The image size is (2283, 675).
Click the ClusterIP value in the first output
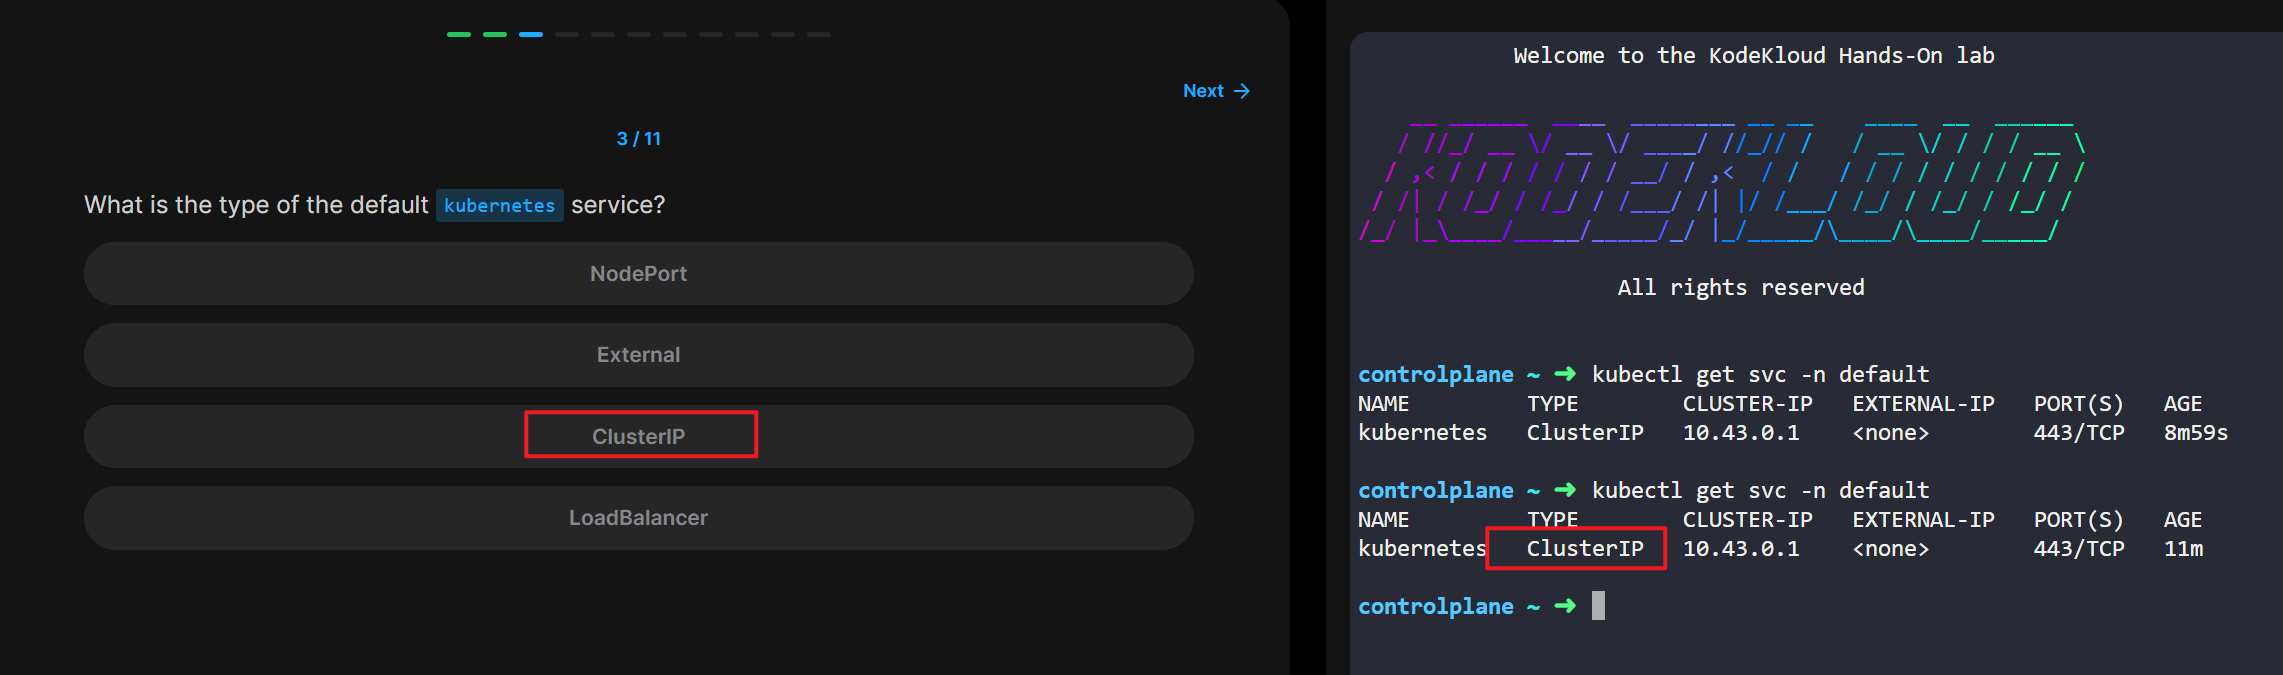pos(1585,433)
